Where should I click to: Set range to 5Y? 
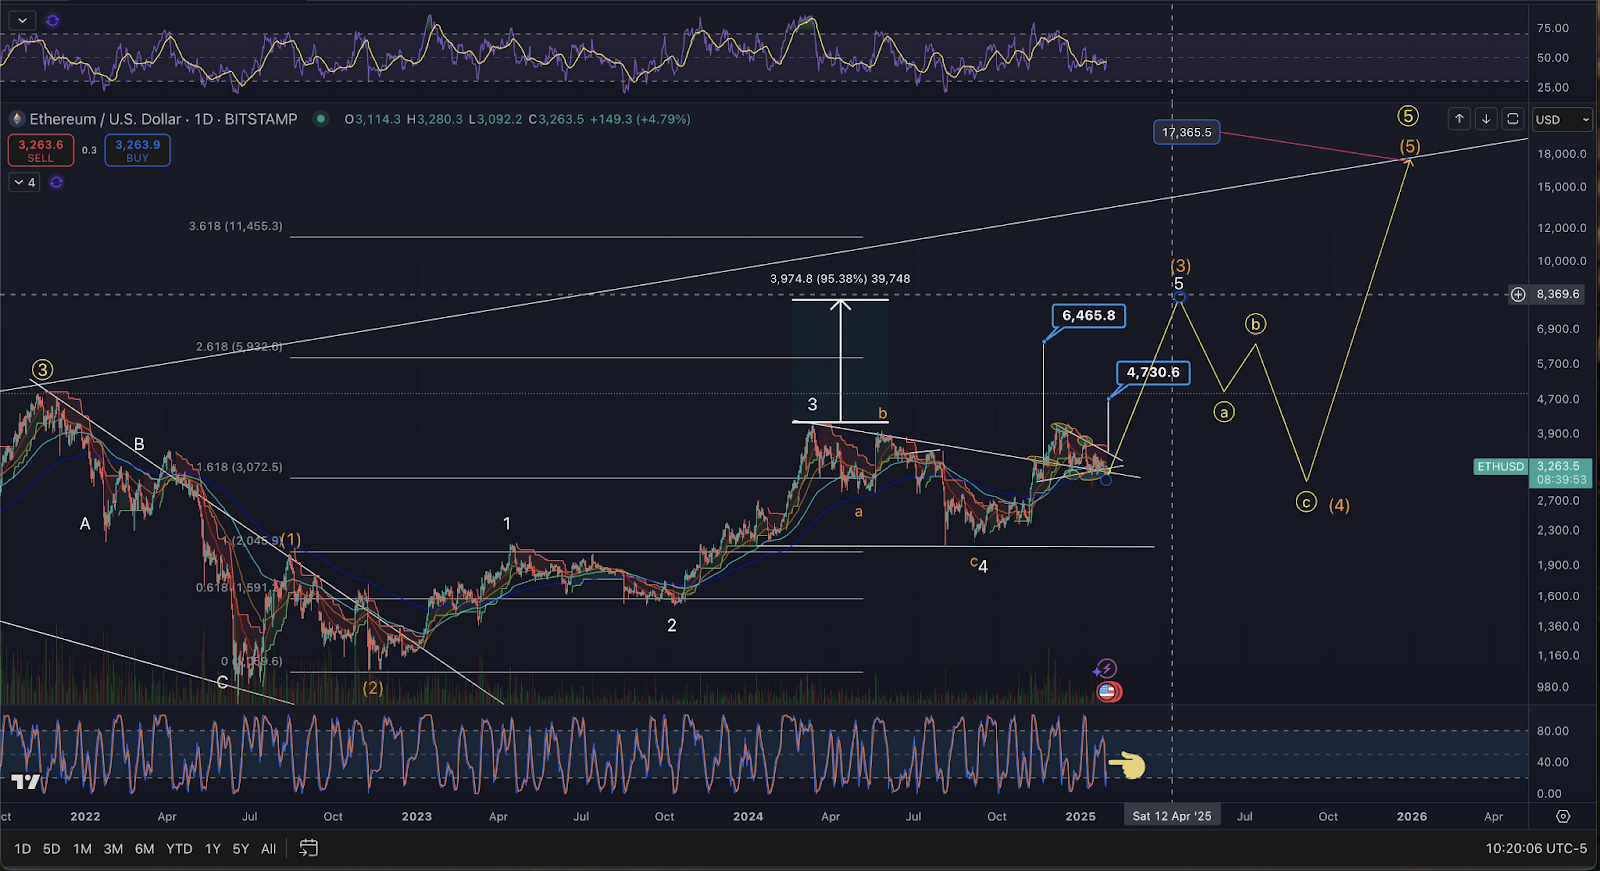tap(241, 848)
